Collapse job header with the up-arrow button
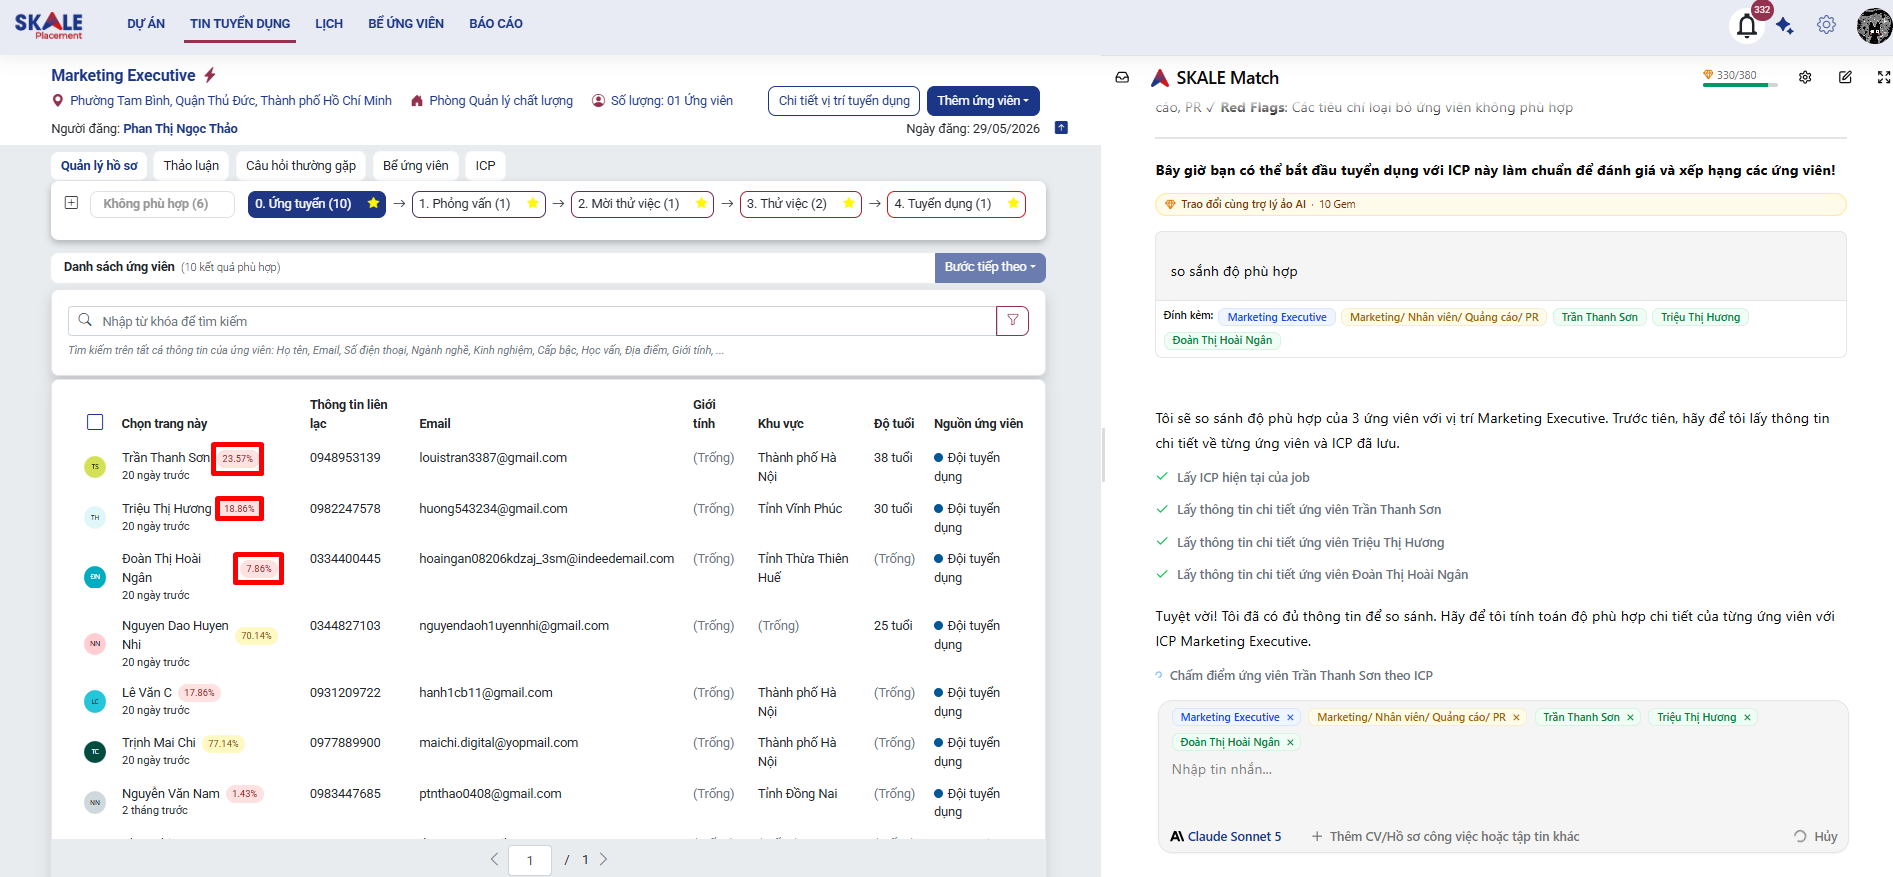Screen dimensions: 1893x877 click(x=1061, y=128)
